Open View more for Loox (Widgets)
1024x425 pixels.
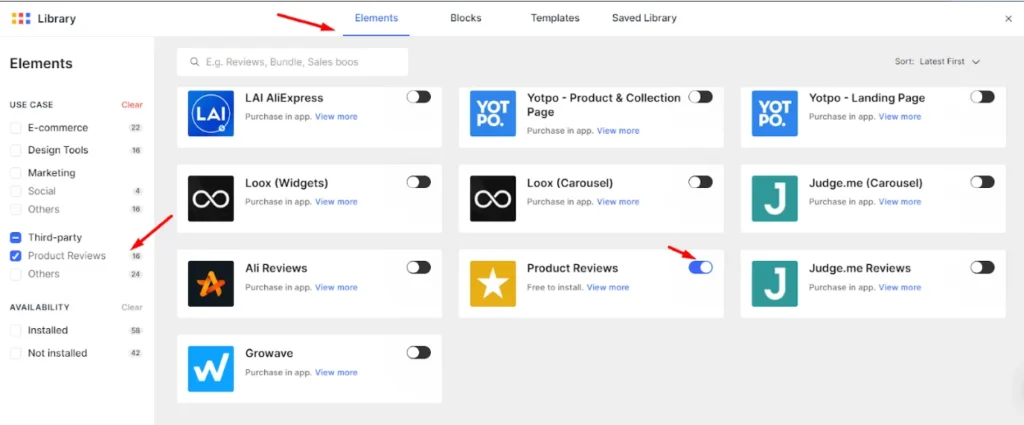336,202
